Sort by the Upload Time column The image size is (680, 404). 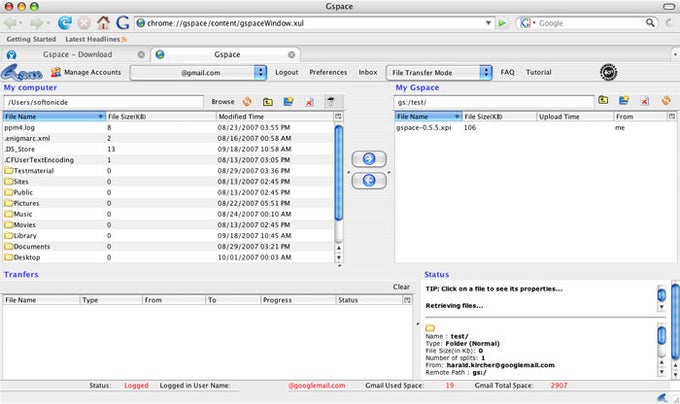(575, 117)
